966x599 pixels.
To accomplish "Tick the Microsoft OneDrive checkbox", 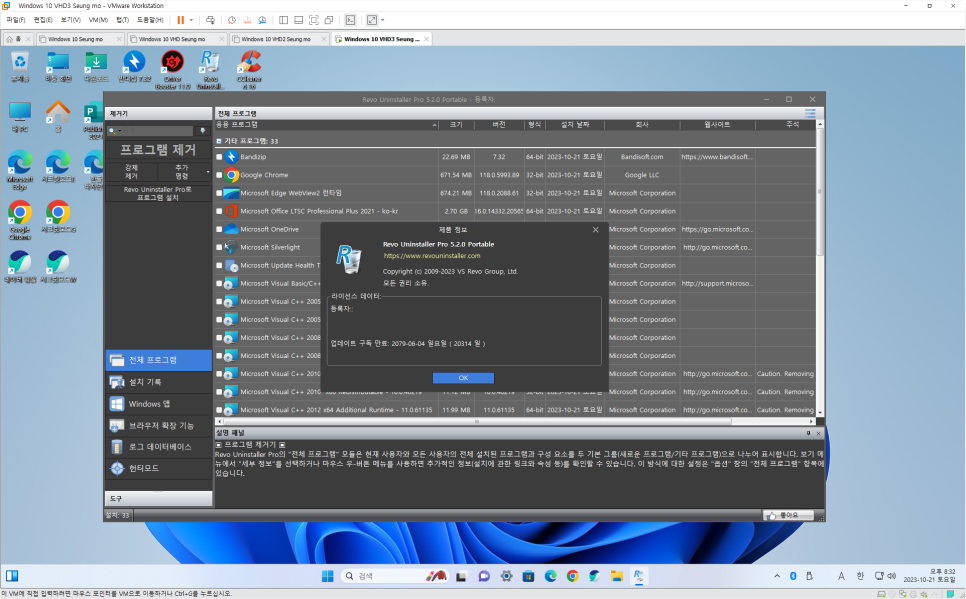I will pyautogui.click(x=219, y=229).
